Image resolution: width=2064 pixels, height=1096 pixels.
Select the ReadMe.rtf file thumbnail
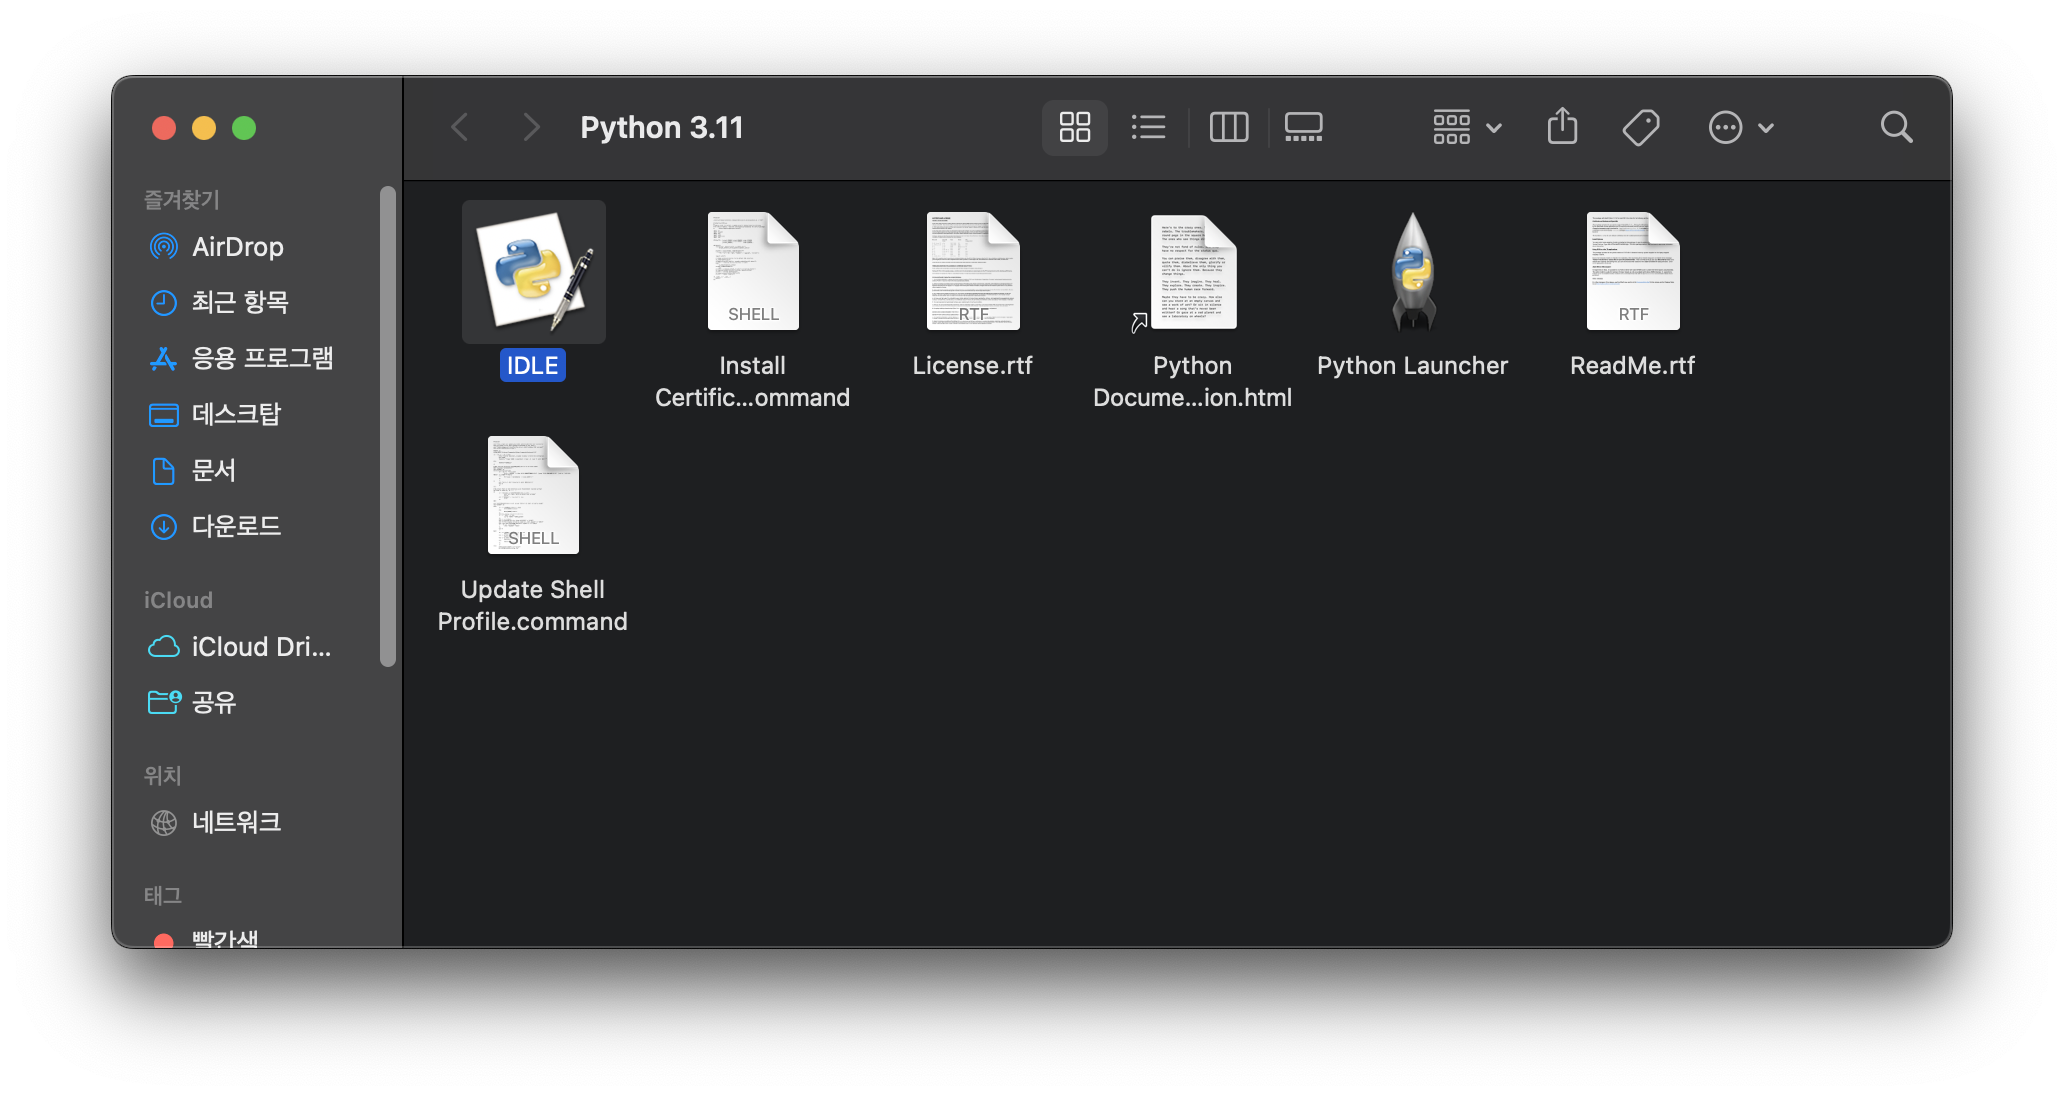(x=1632, y=272)
